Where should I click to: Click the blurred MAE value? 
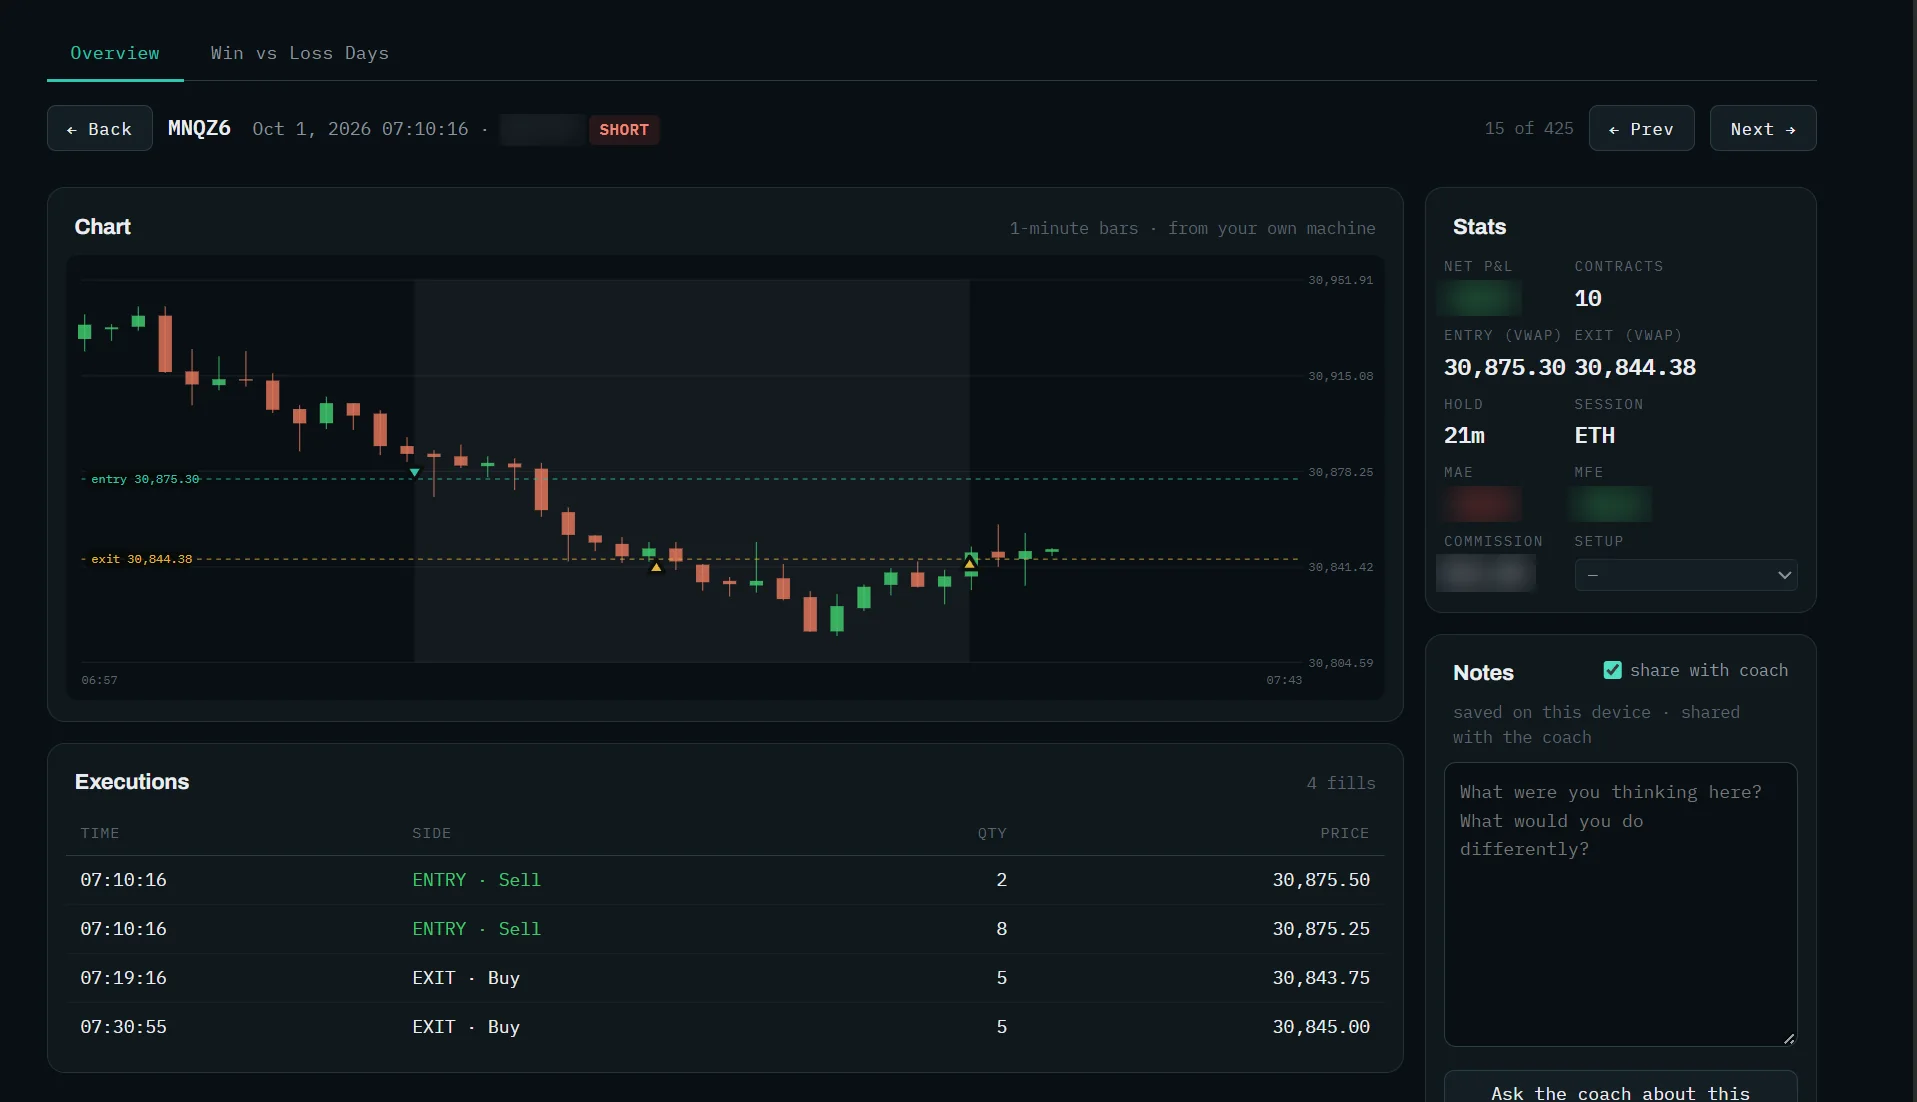pyautogui.click(x=1481, y=504)
